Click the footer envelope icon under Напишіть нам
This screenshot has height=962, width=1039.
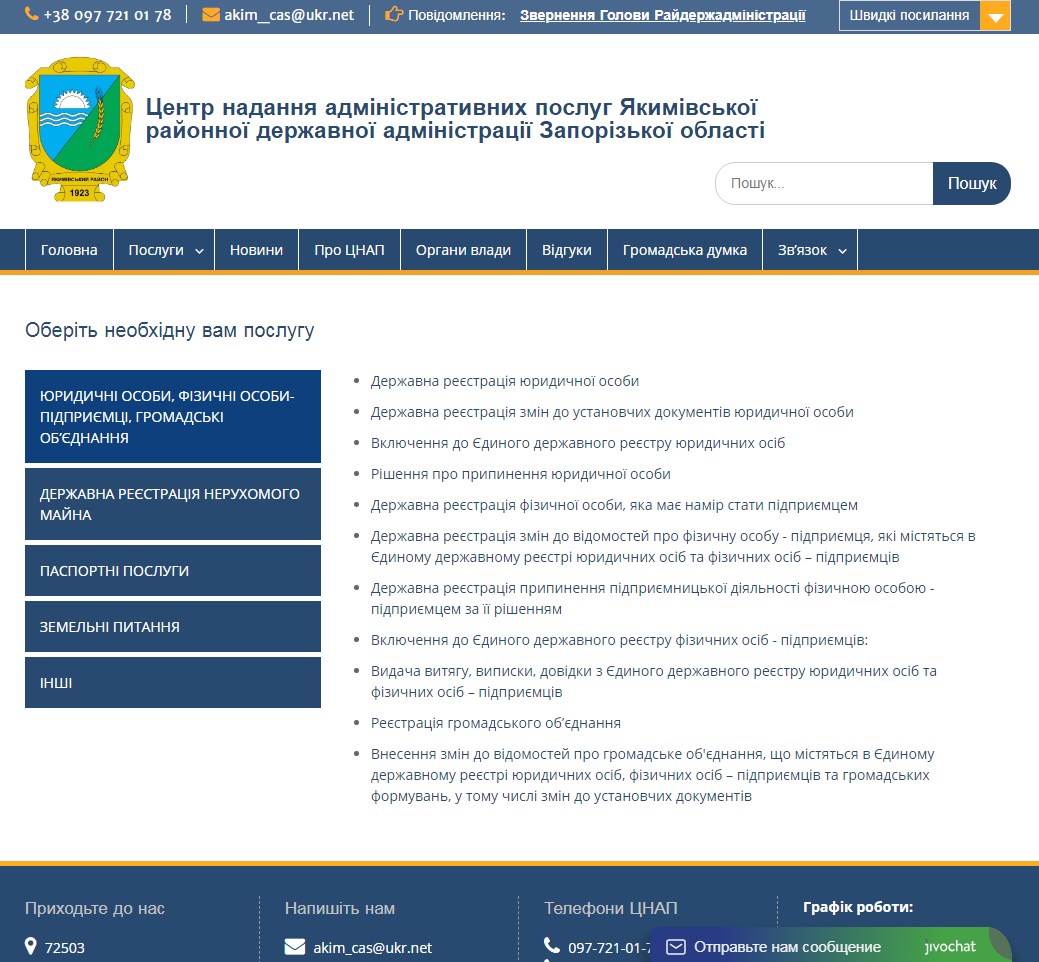pyautogui.click(x=295, y=947)
